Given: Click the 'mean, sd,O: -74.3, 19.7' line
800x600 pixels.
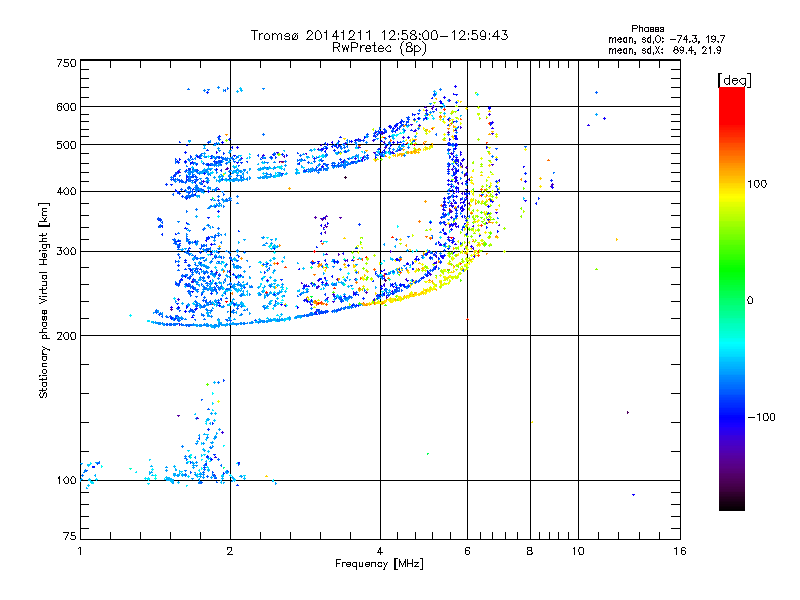Looking at the screenshot, I should [666, 39].
